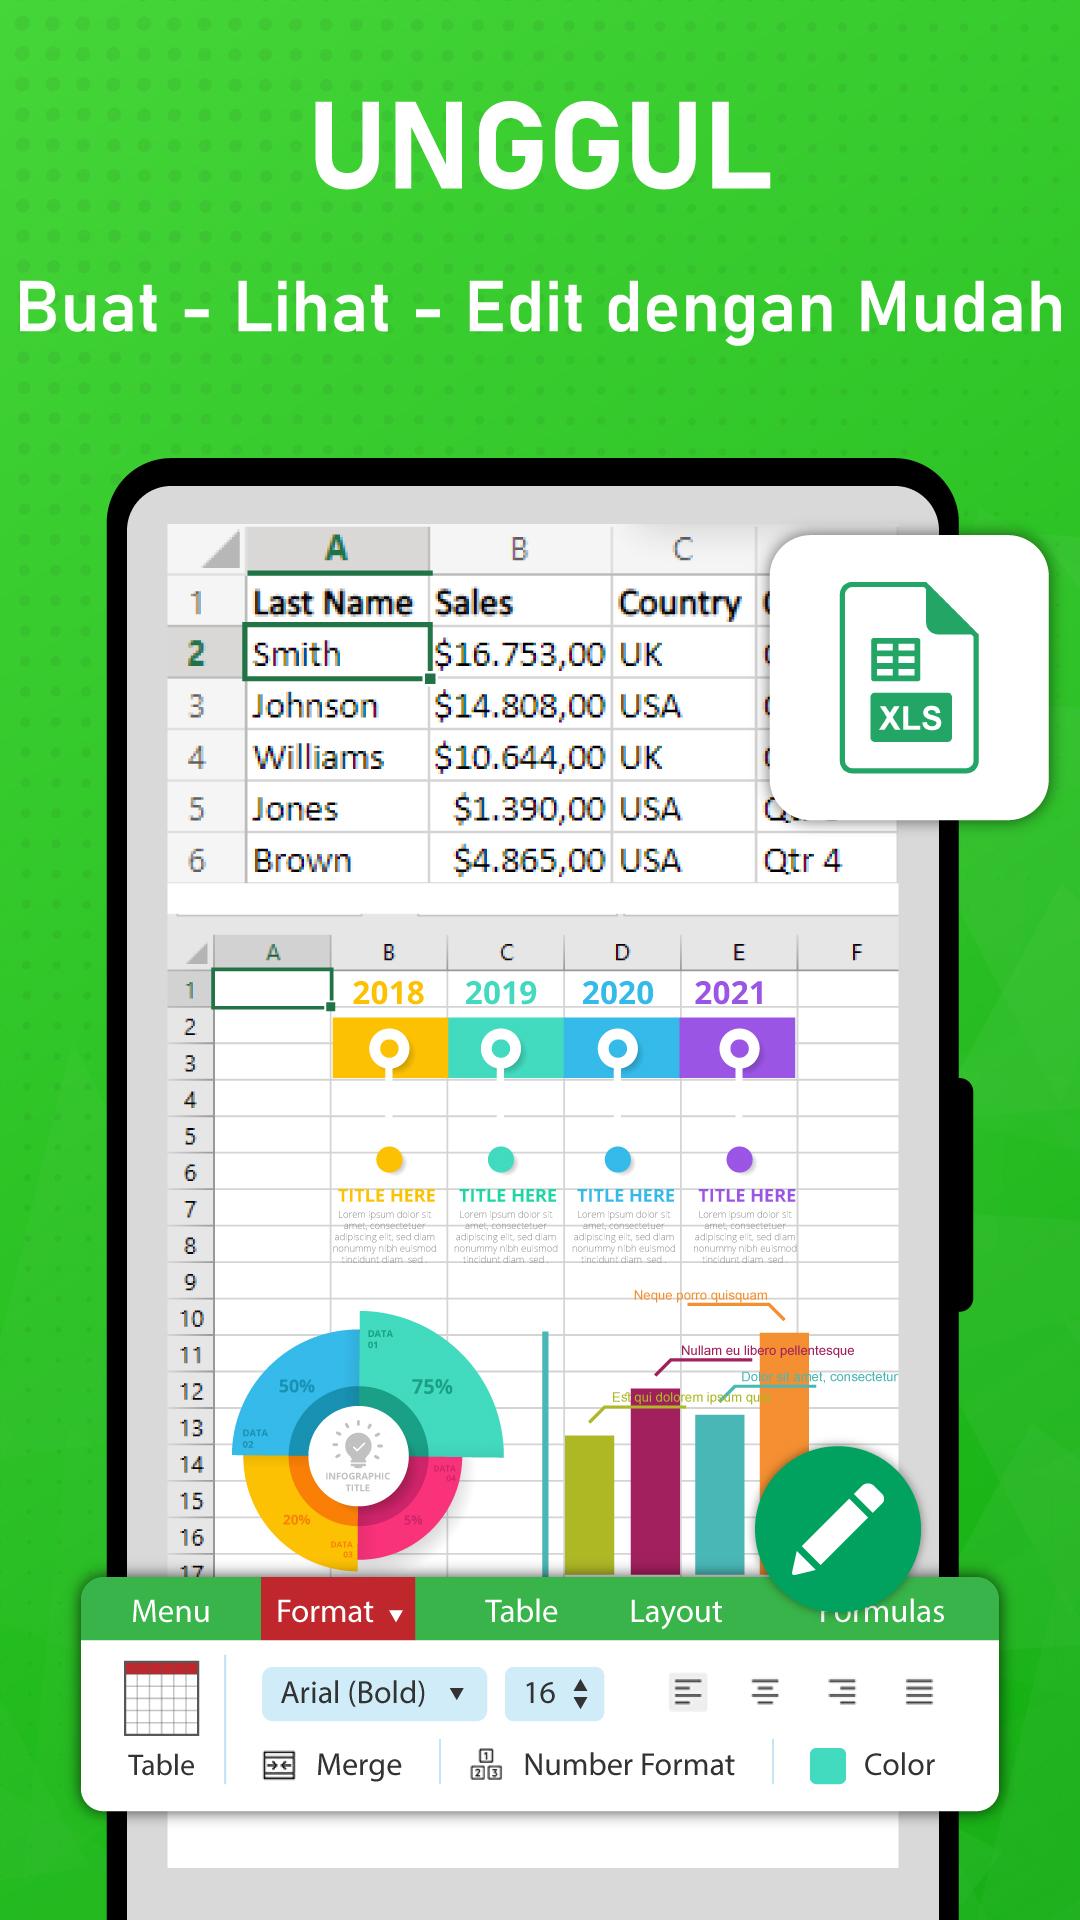Expand the Format tab dropdown arrow

tap(396, 1615)
